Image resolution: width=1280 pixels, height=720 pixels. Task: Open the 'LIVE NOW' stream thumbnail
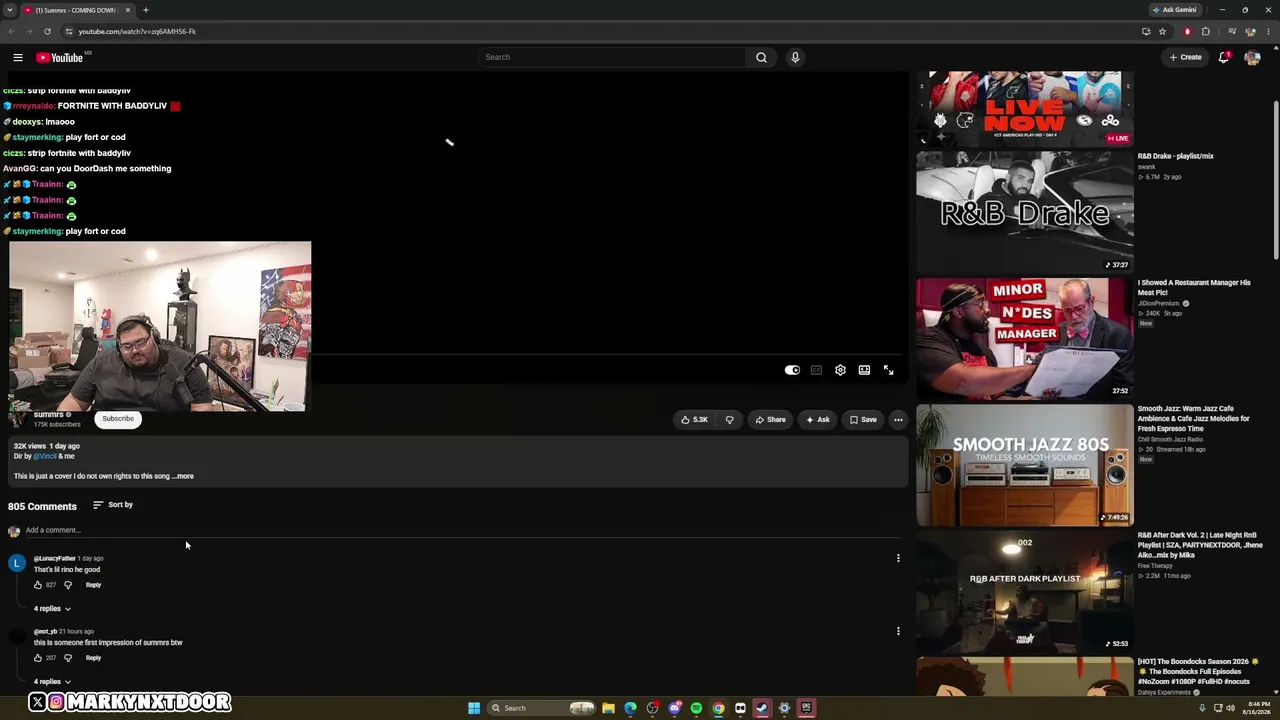[x=1025, y=108]
